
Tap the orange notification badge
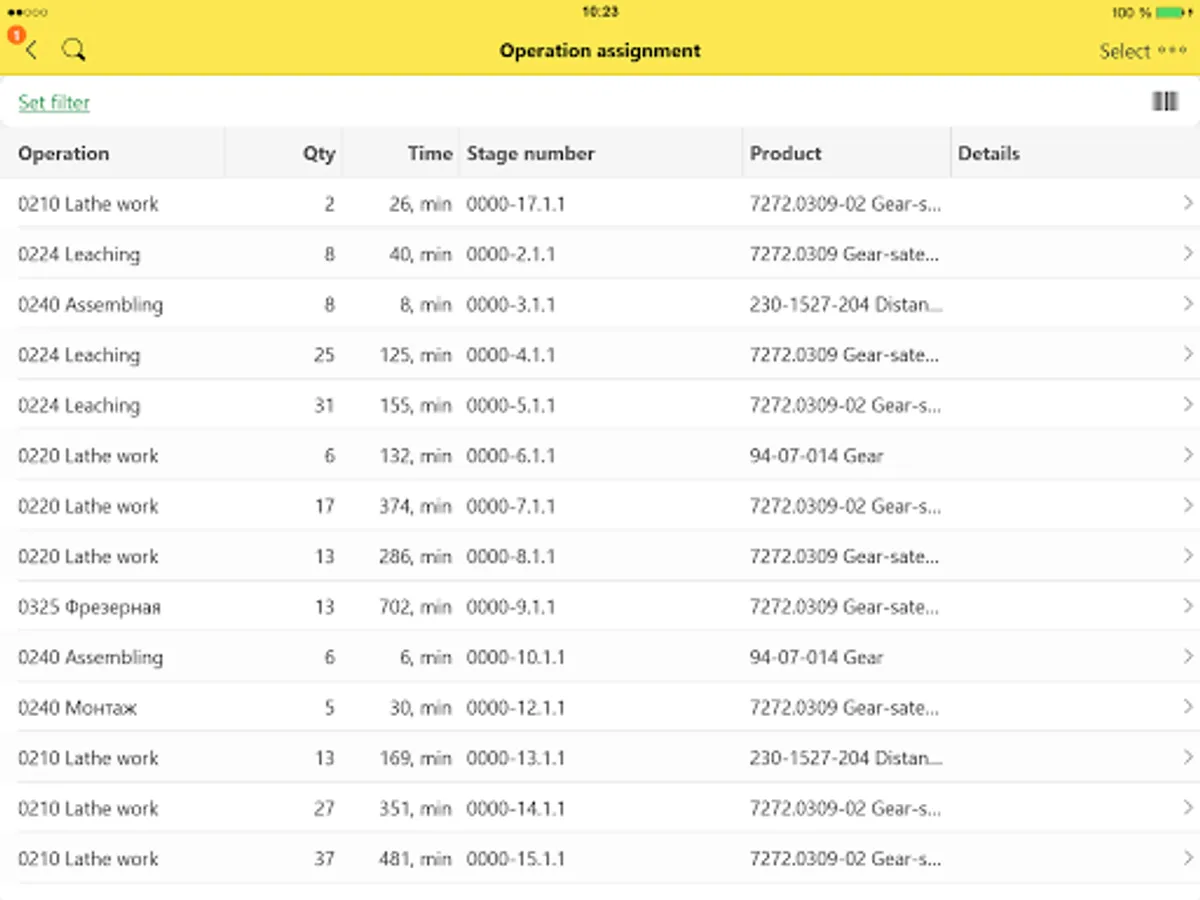(15, 35)
